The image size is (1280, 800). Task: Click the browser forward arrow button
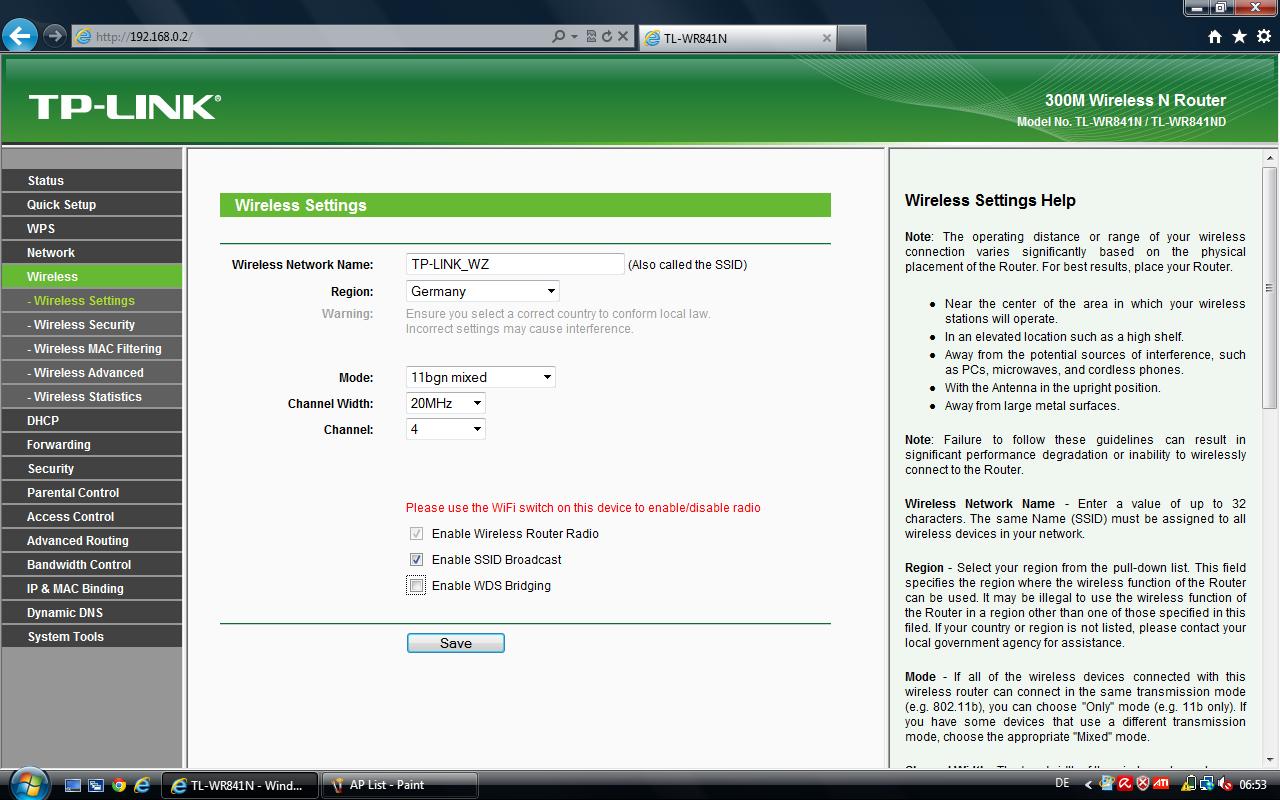(x=54, y=36)
